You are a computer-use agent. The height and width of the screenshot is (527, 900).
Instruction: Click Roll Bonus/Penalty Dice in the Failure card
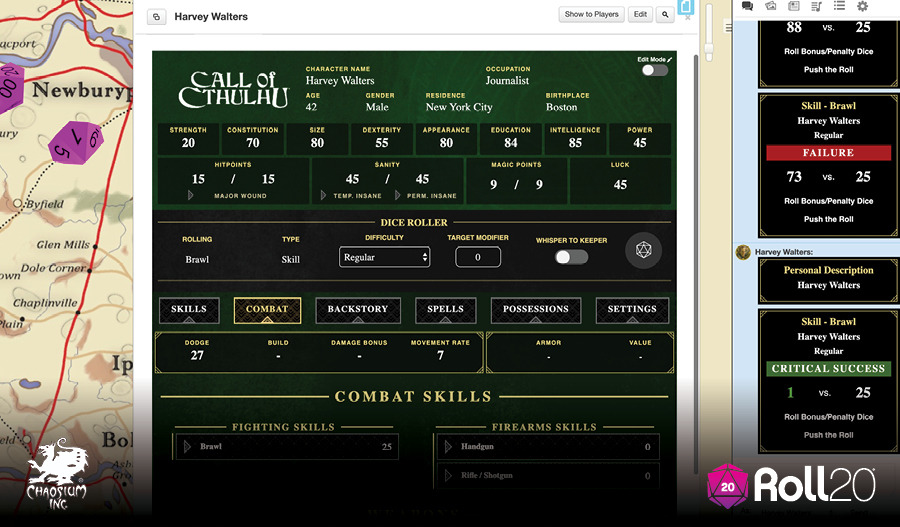point(828,201)
